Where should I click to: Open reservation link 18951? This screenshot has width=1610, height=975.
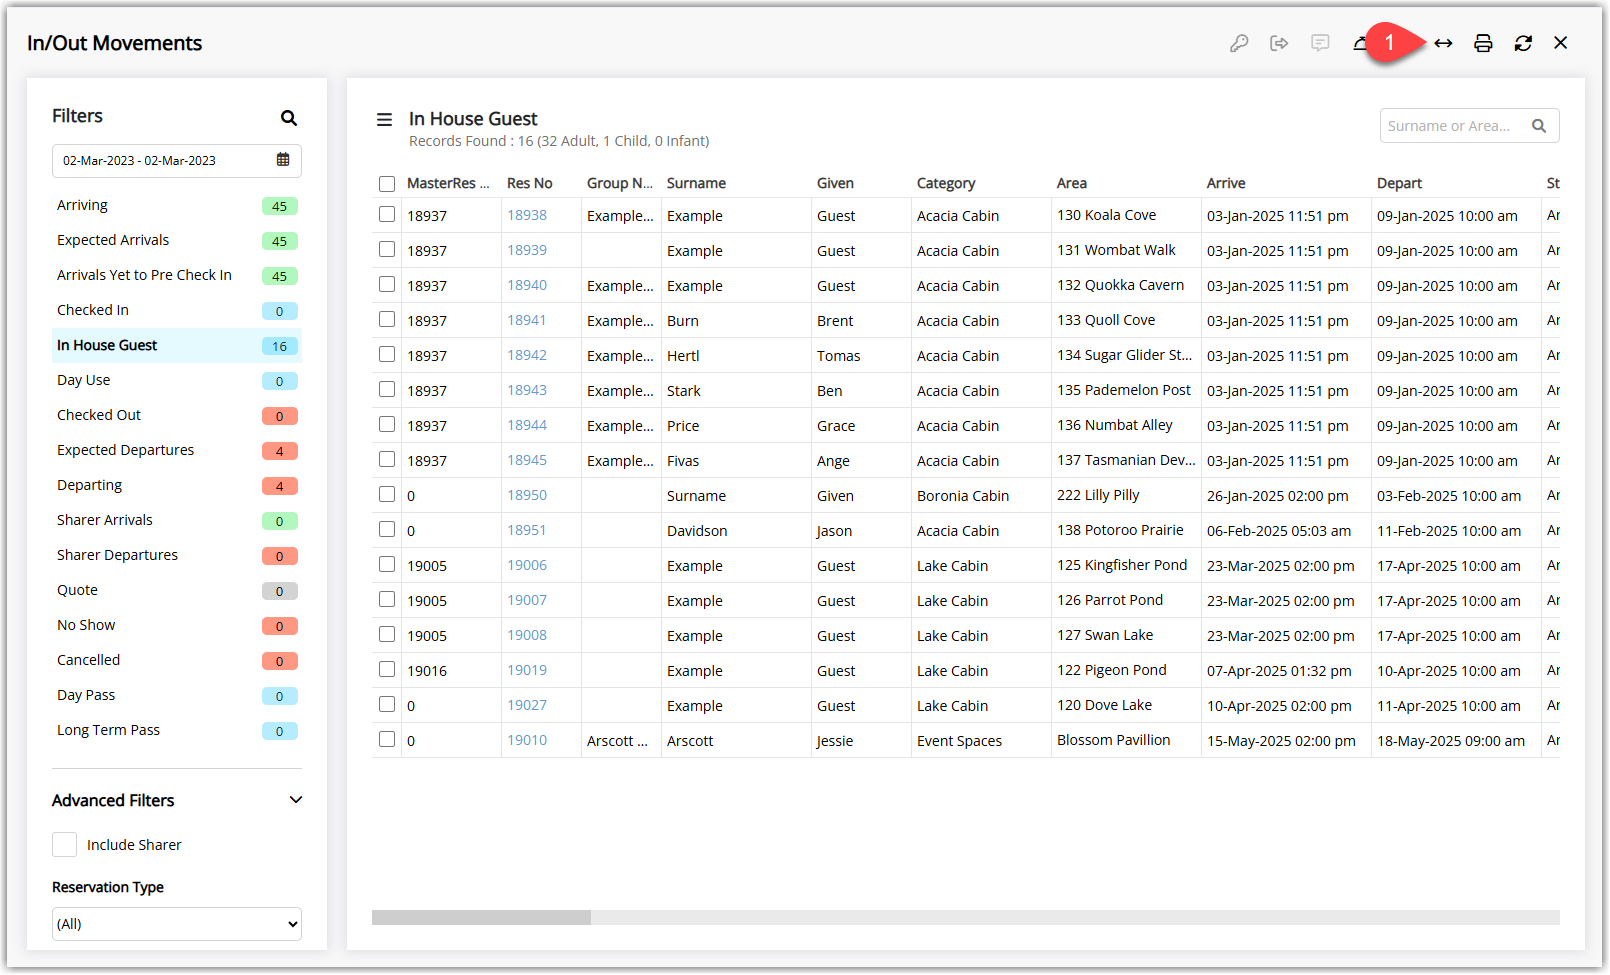point(527,530)
